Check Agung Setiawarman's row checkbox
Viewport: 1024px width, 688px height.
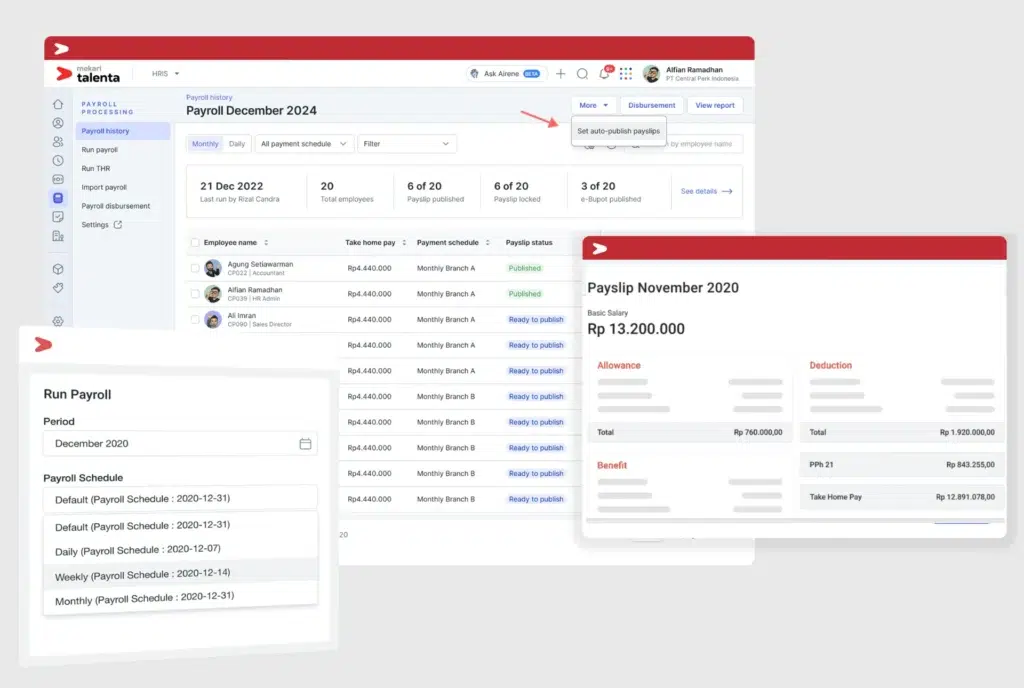click(194, 268)
